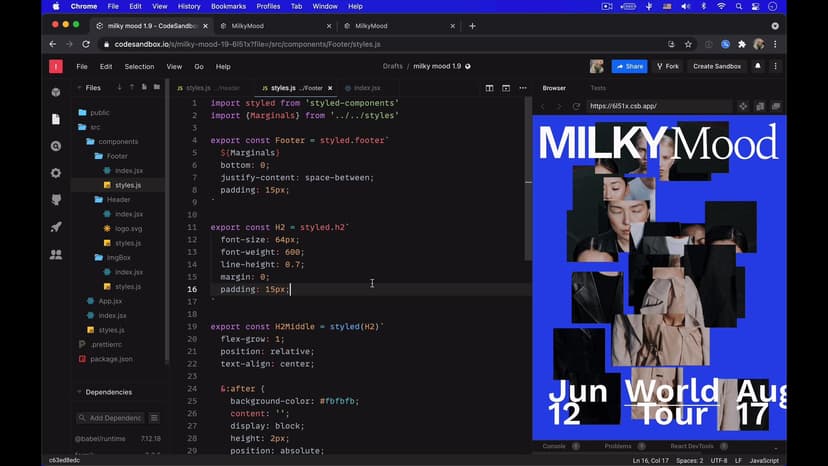
Task: Switch to the Tests tab
Action: pos(598,88)
